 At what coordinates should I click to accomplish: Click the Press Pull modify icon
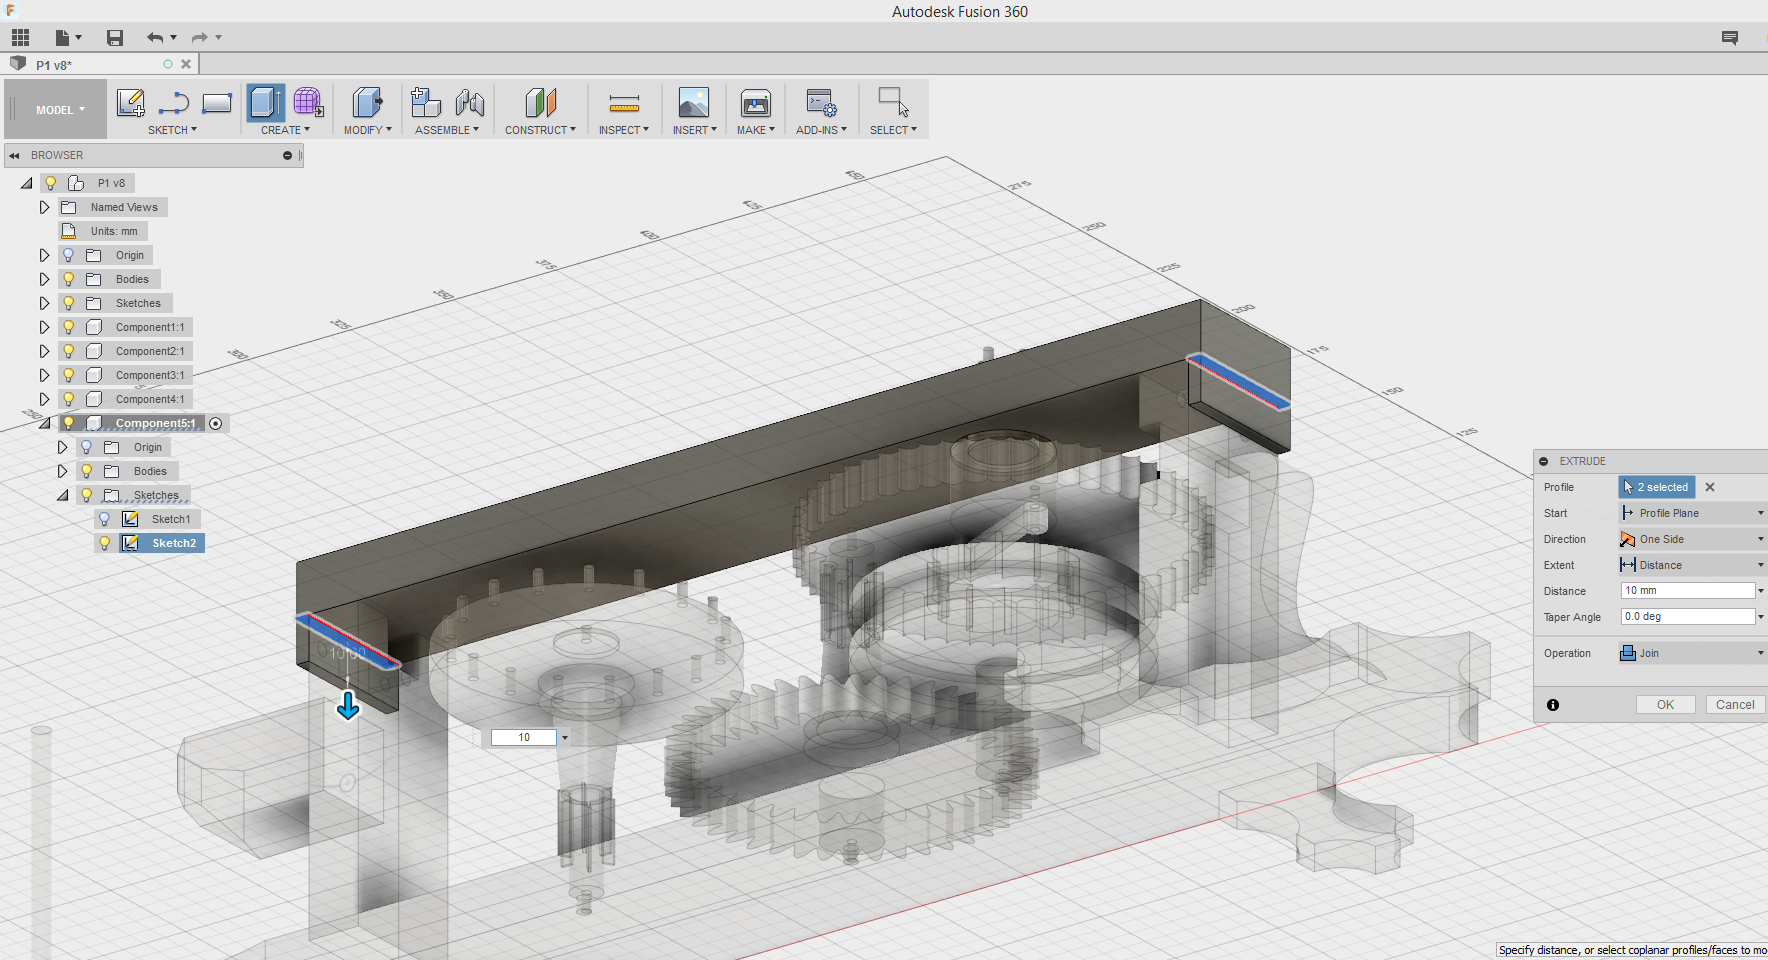tap(367, 102)
